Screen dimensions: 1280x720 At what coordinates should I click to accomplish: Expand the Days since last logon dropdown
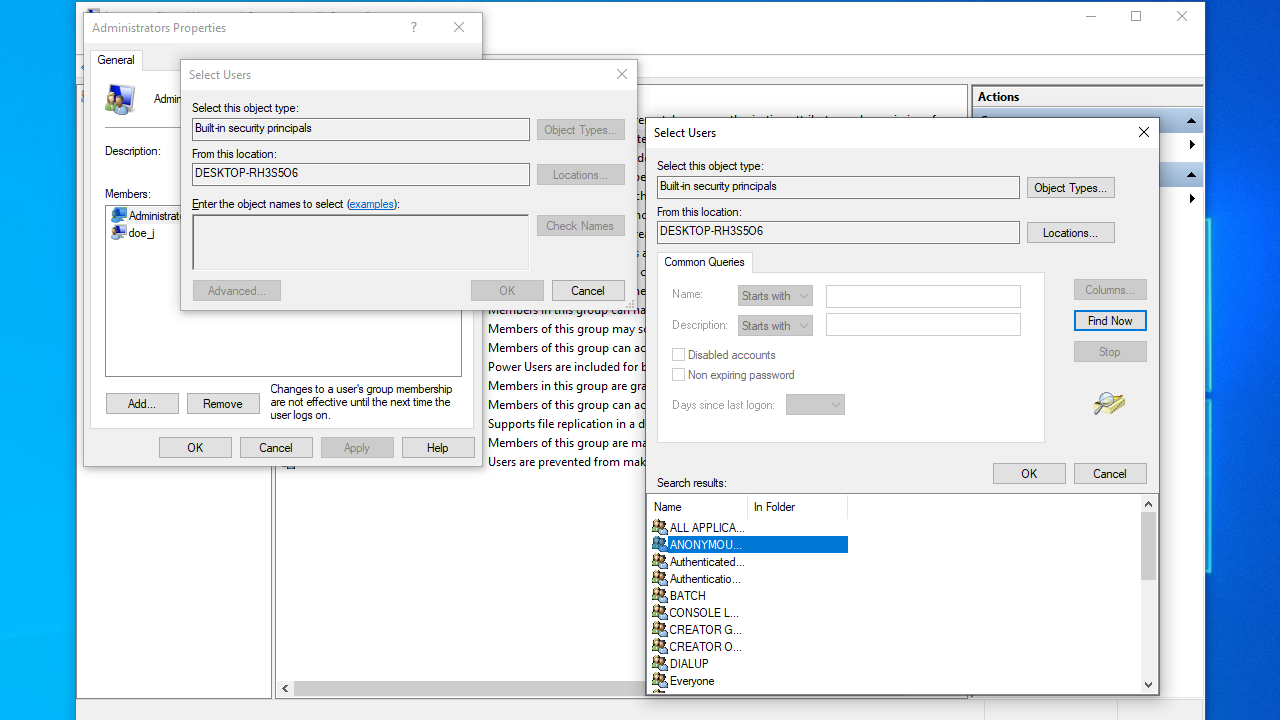(815, 405)
